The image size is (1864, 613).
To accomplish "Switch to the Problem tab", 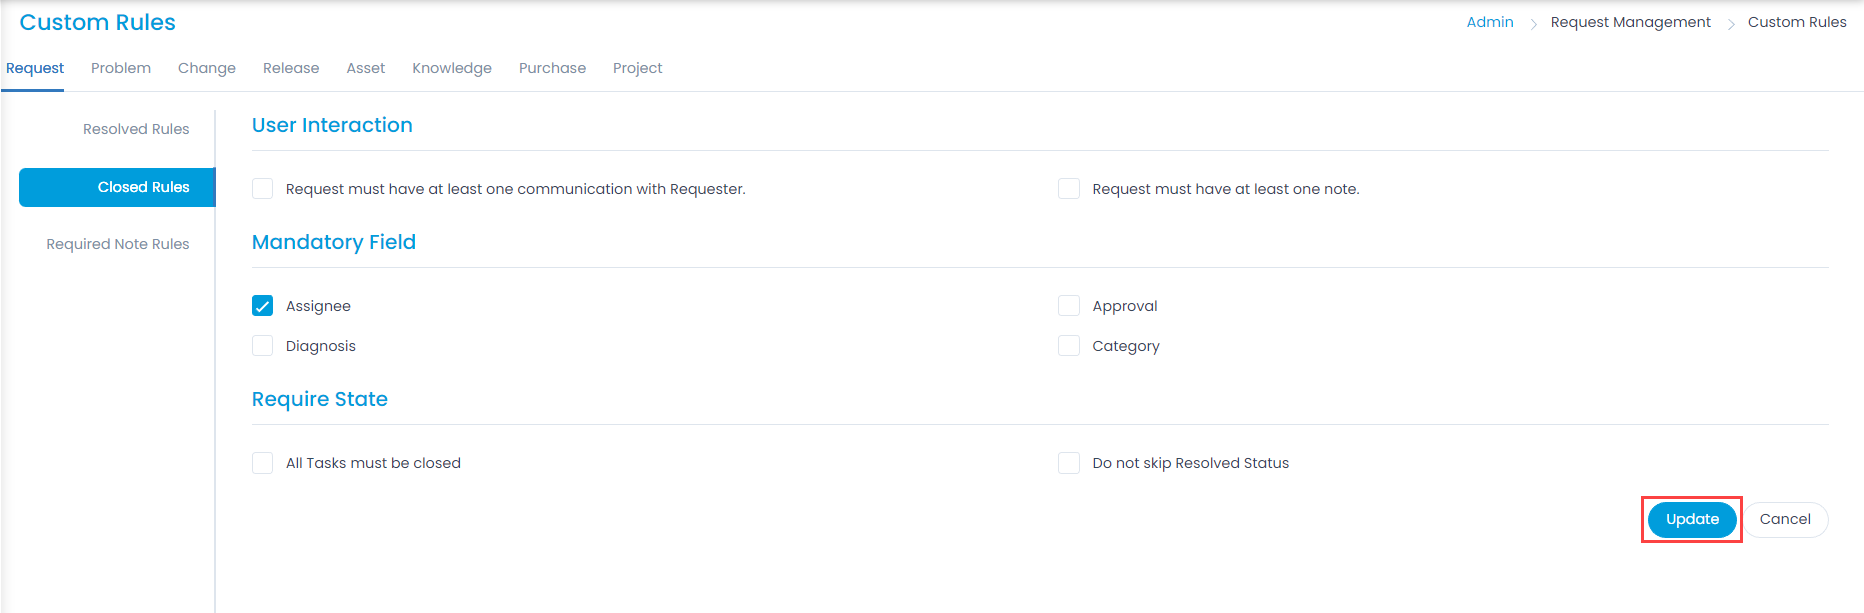I will (121, 68).
